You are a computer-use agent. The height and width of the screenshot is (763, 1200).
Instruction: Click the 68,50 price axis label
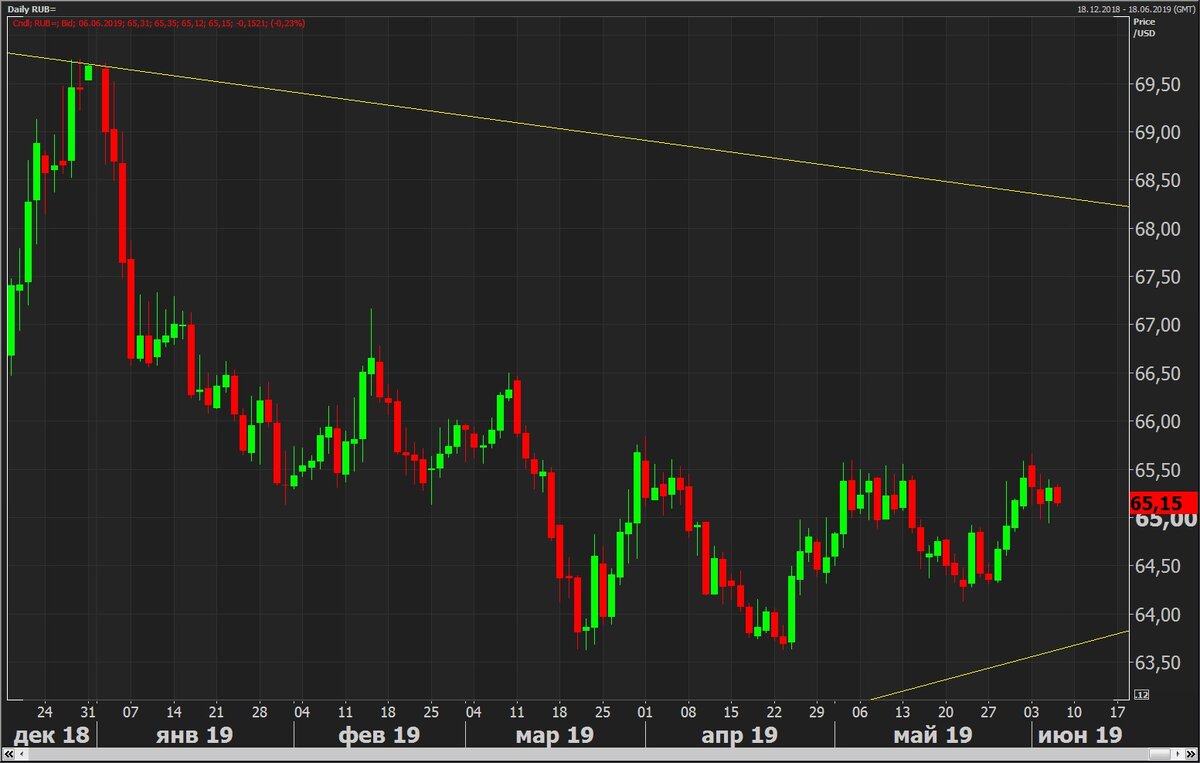pyautogui.click(x=1158, y=182)
